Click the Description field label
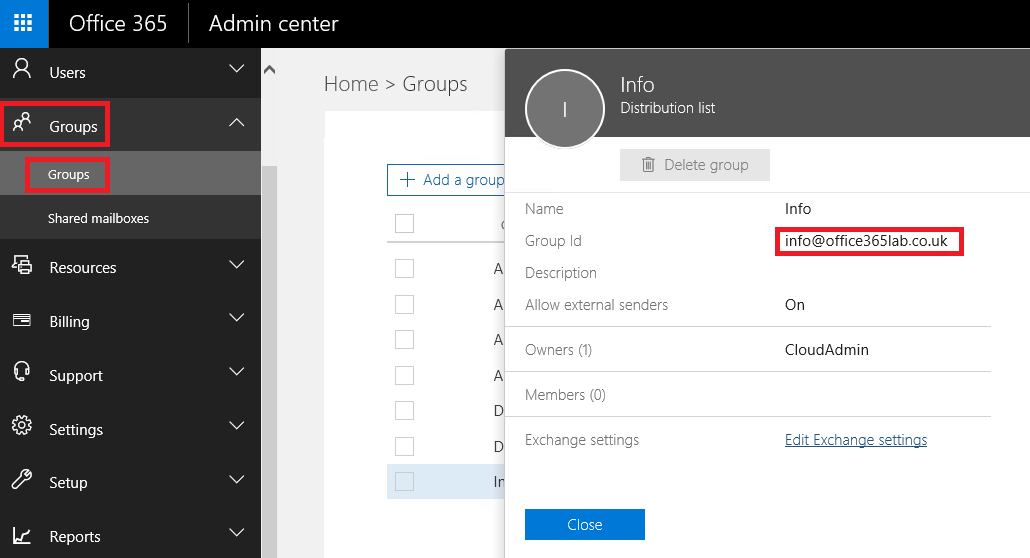 tap(560, 273)
